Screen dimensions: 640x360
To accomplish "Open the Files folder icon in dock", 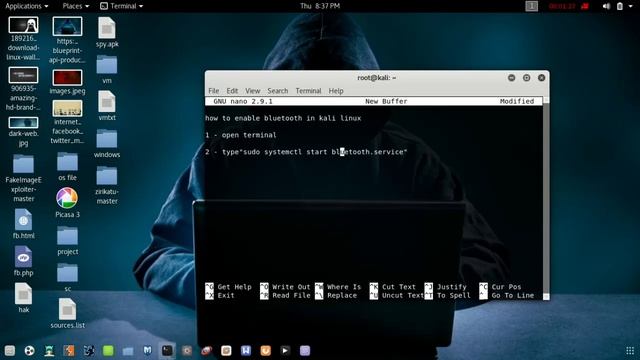I will [128, 351].
